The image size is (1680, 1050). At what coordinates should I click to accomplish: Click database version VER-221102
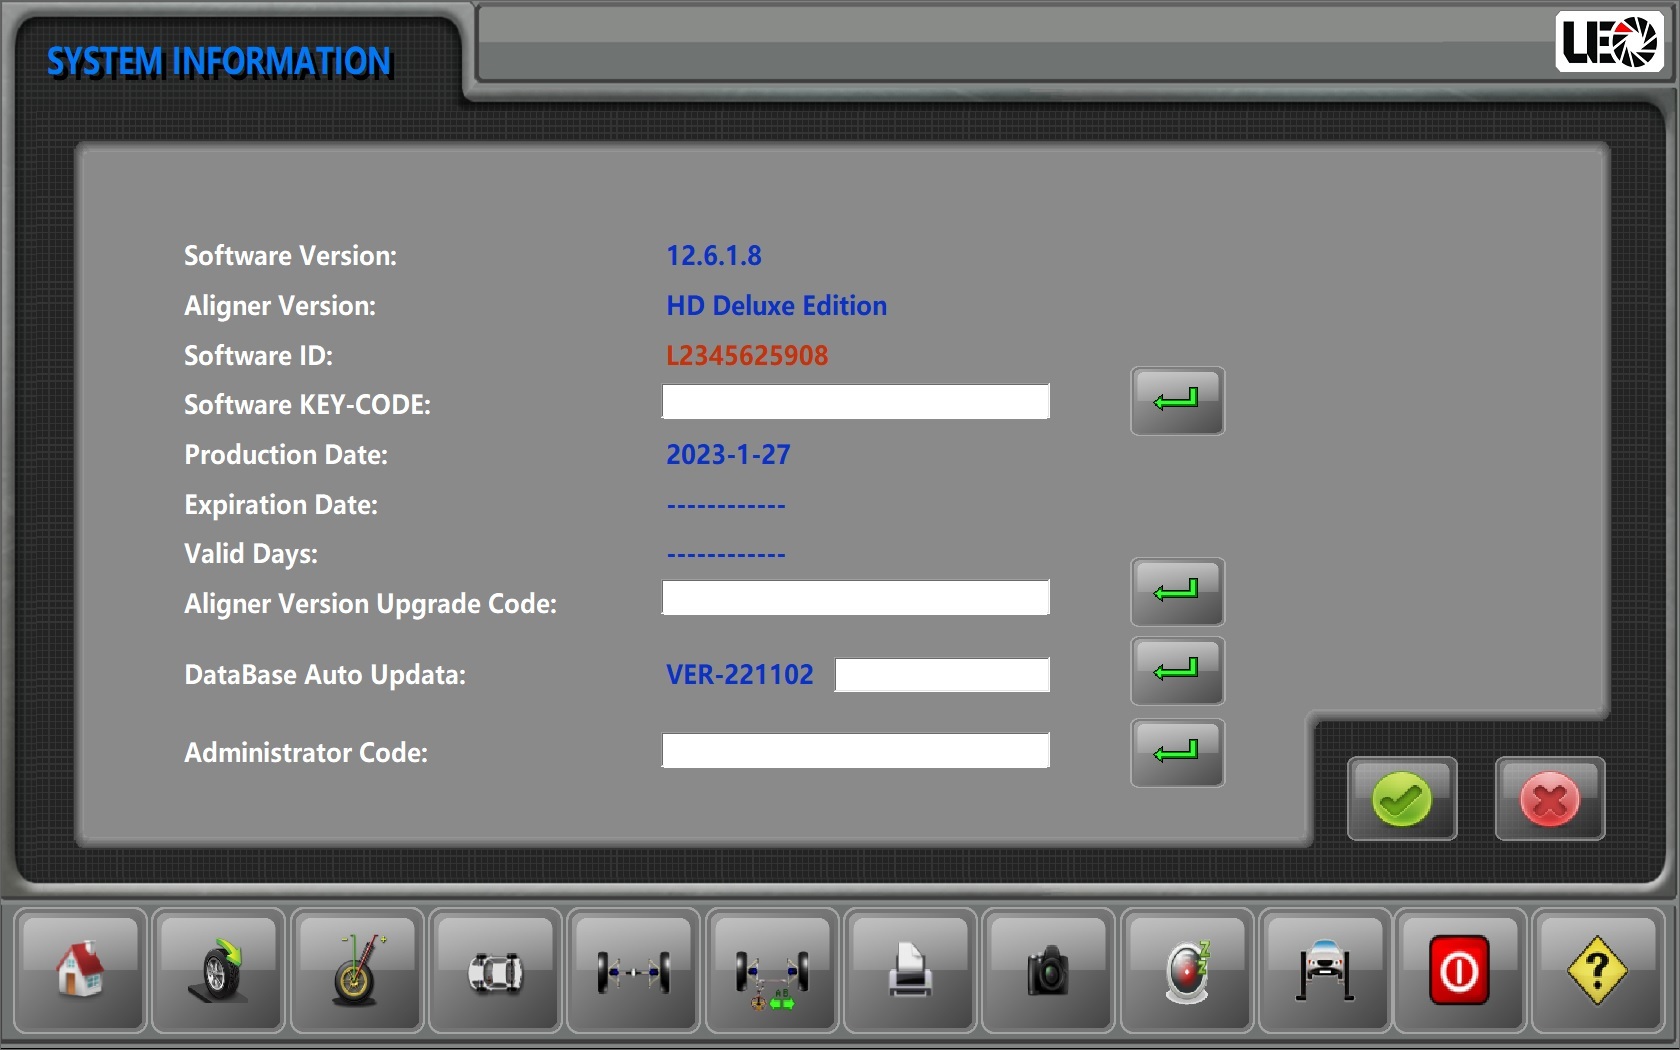point(740,675)
